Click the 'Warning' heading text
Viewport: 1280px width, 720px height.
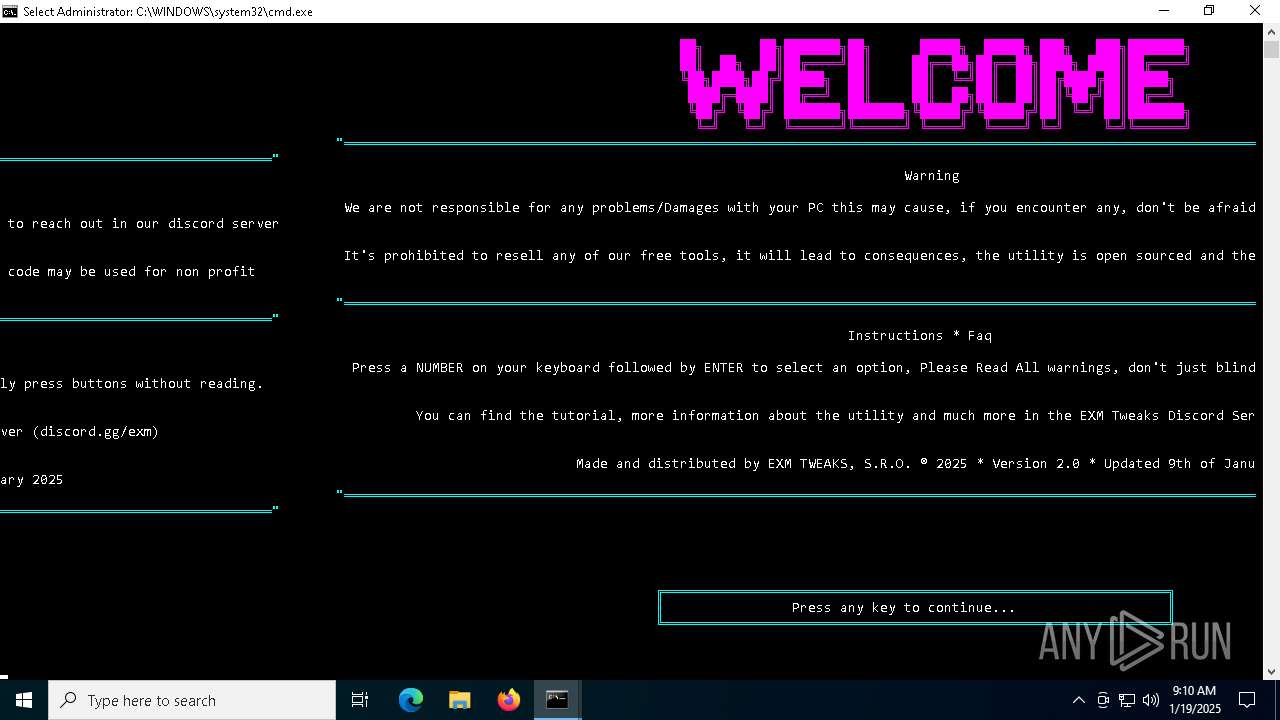932,176
